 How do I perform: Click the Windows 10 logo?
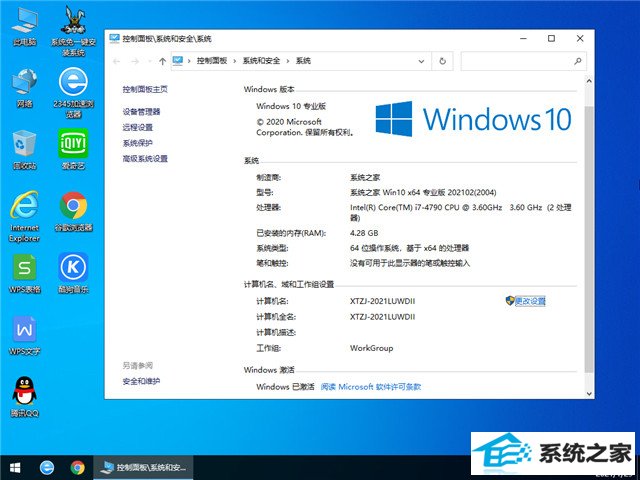(x=473, y=119)
